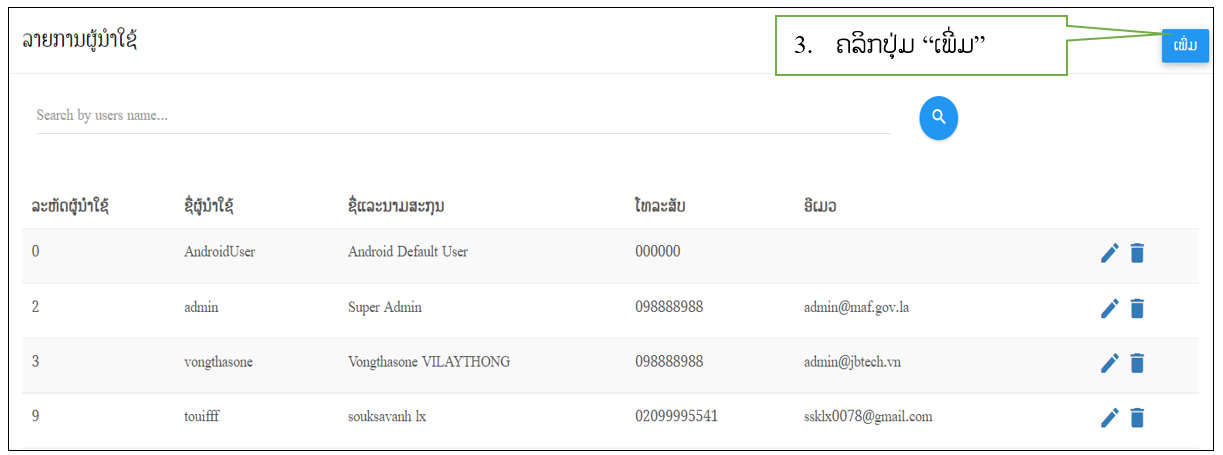Image resolution: width=1223 pixels, height=455 pixels.
Task: Delete the admin user with trash icon
Action: [1137, 309]
